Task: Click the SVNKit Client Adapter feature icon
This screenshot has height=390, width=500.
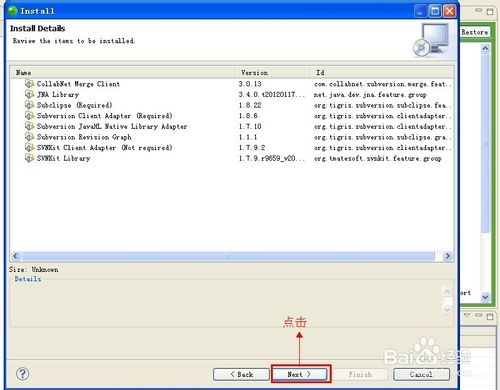Action: [29, 147]
